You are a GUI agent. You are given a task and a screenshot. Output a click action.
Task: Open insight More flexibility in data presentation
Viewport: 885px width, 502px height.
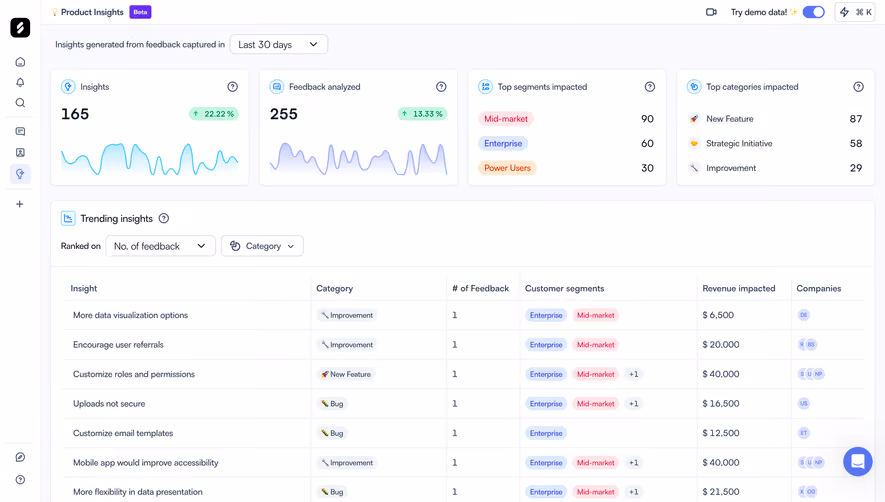tap(138, 492)
